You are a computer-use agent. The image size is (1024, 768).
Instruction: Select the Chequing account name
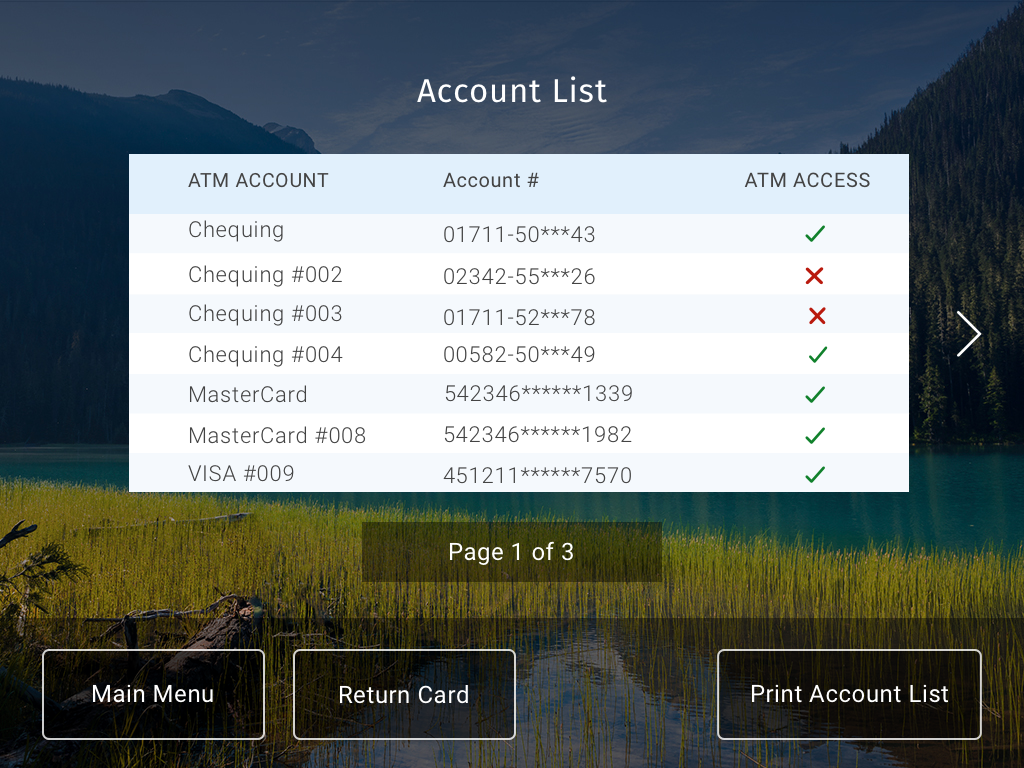point(236,230)
